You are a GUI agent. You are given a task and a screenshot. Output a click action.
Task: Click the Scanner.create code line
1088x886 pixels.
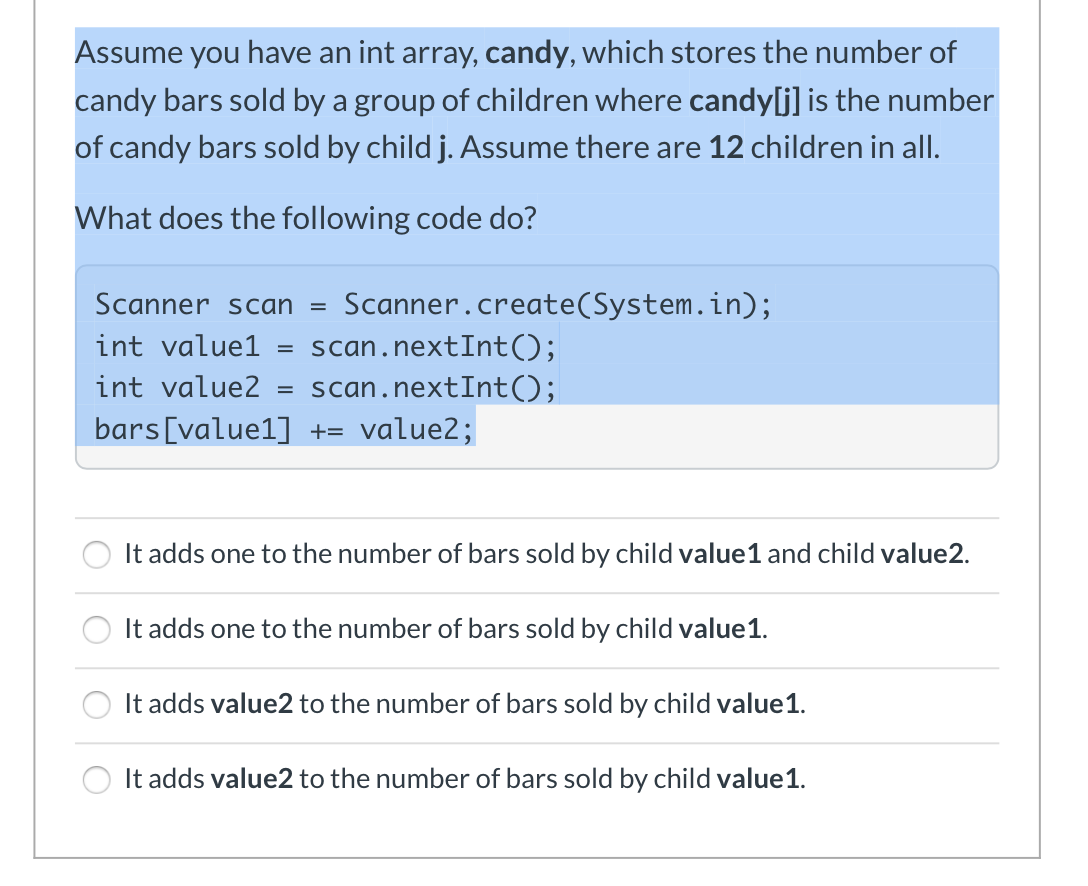tap(432, 304)
